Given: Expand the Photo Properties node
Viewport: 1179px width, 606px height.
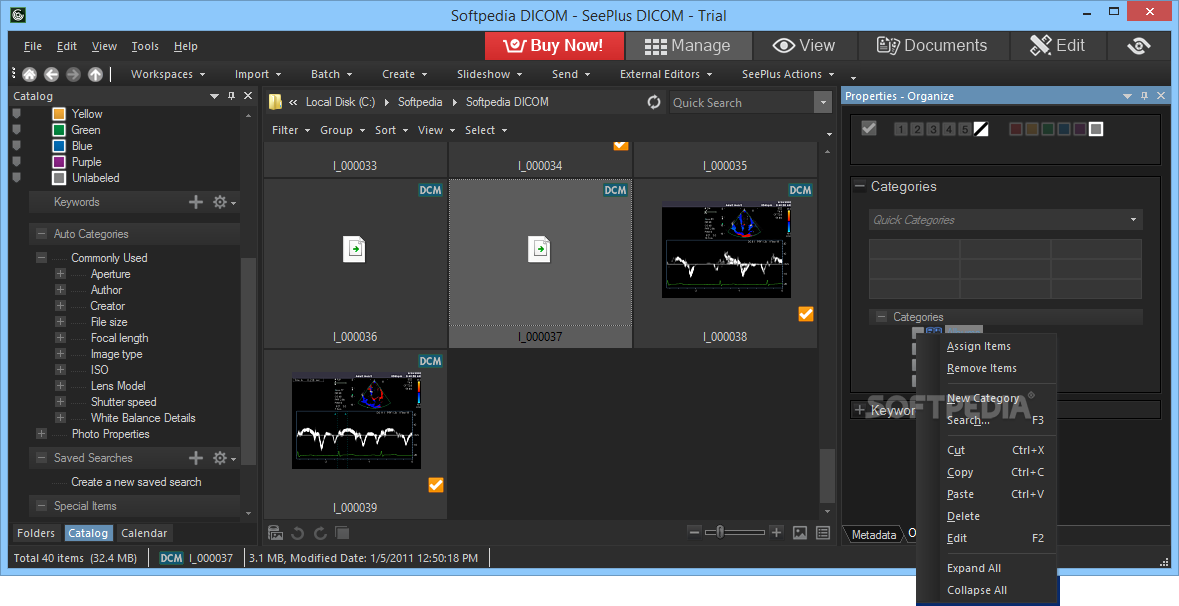Looking at the screenshot, I should pyautogui.click(x=41, y=434).
